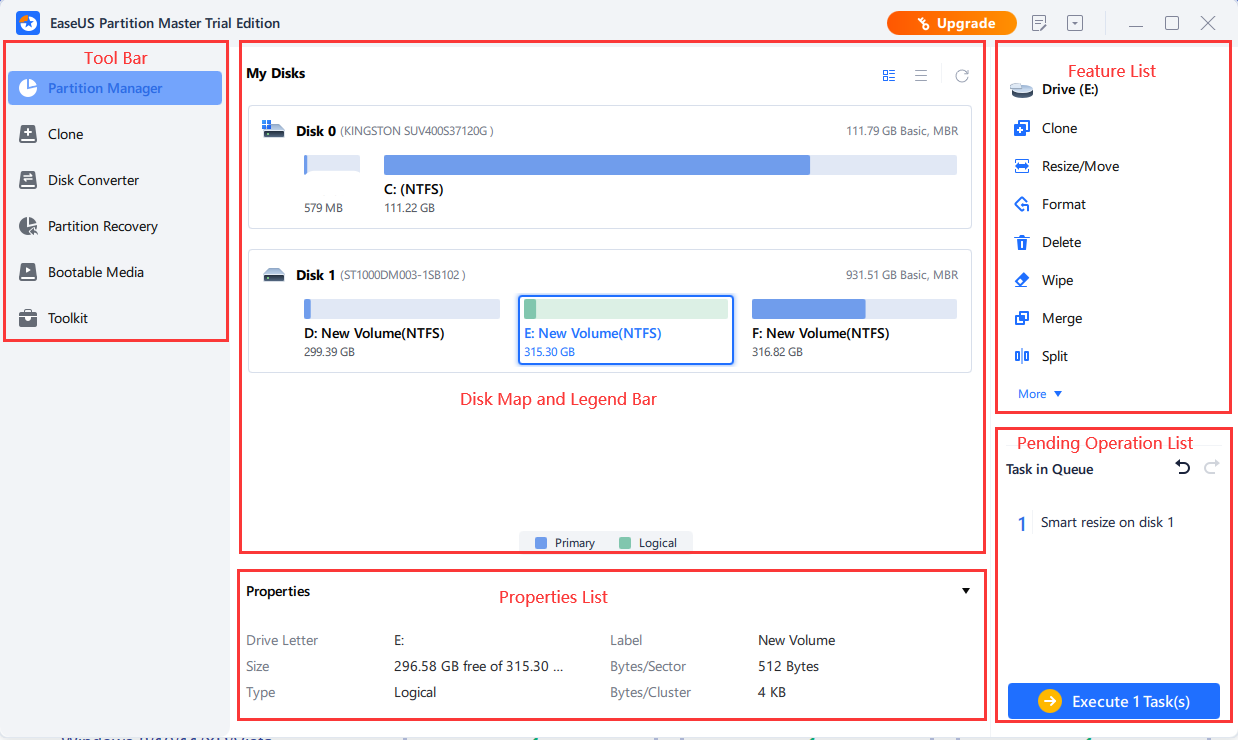
Task: Expand the More features dropdown
Action: click(x=1040, y=394)
